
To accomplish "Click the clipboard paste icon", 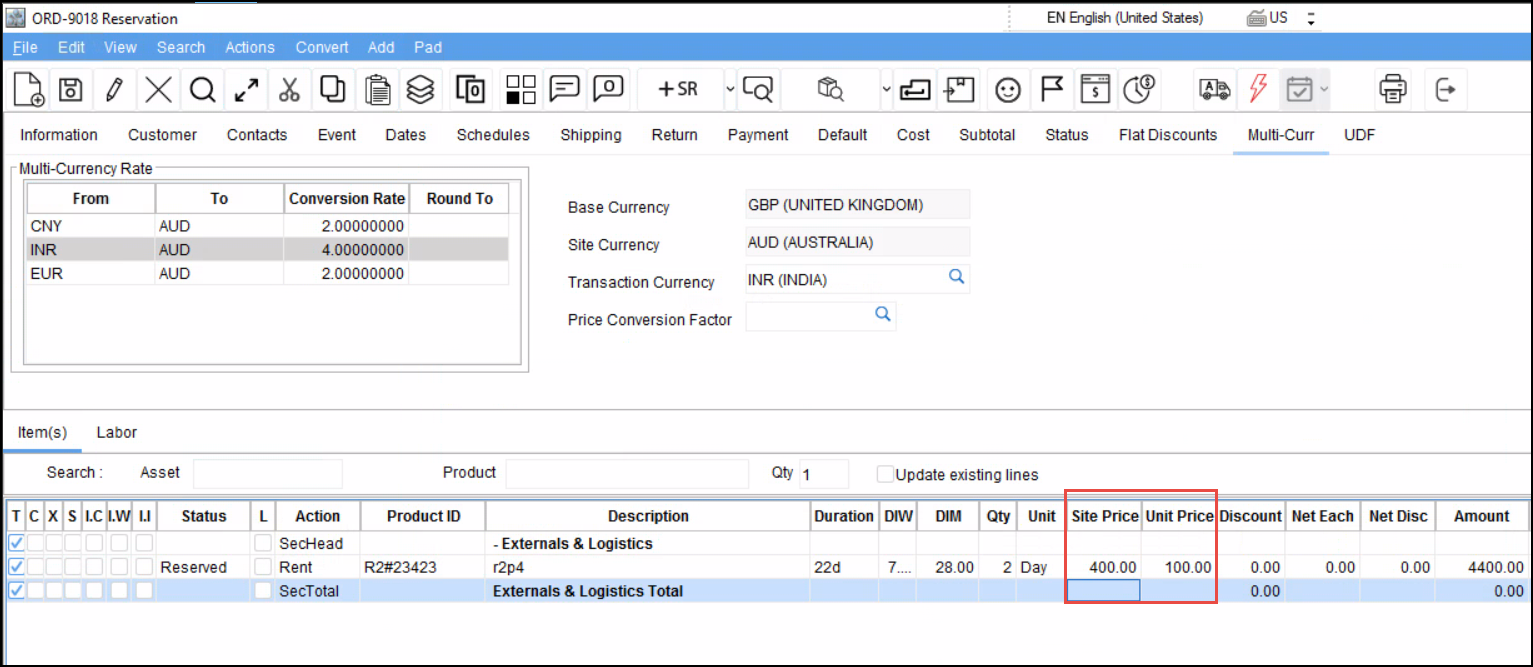I will point(377,90).
